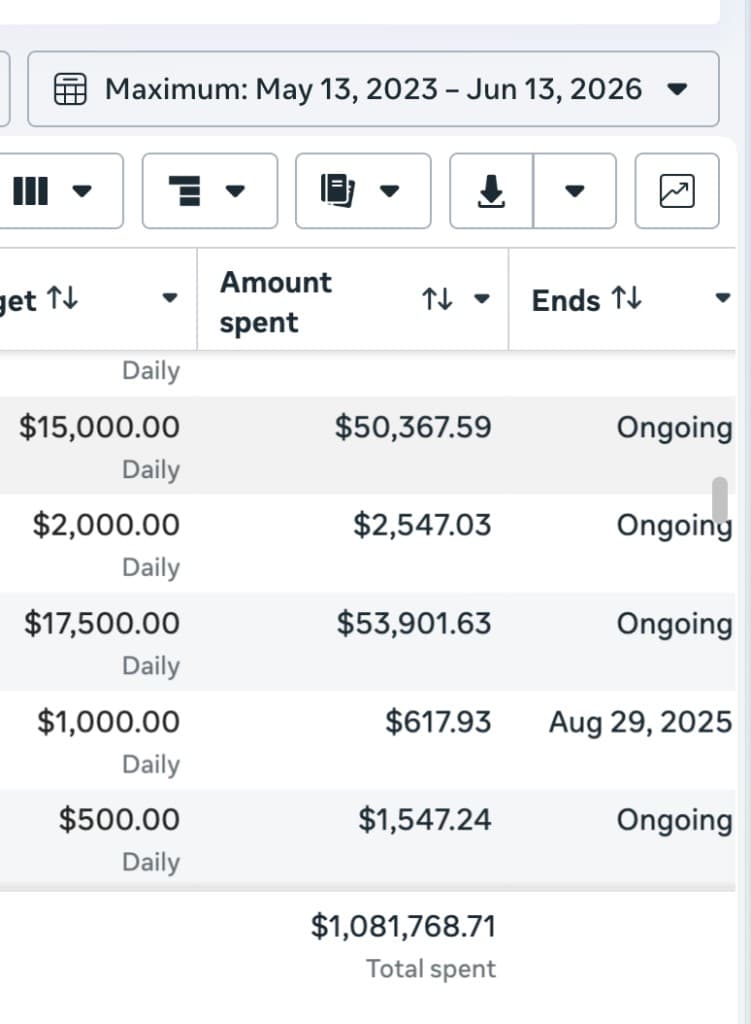751x1024 pixels.
Task: Click the reports icon
Action: 338,191
